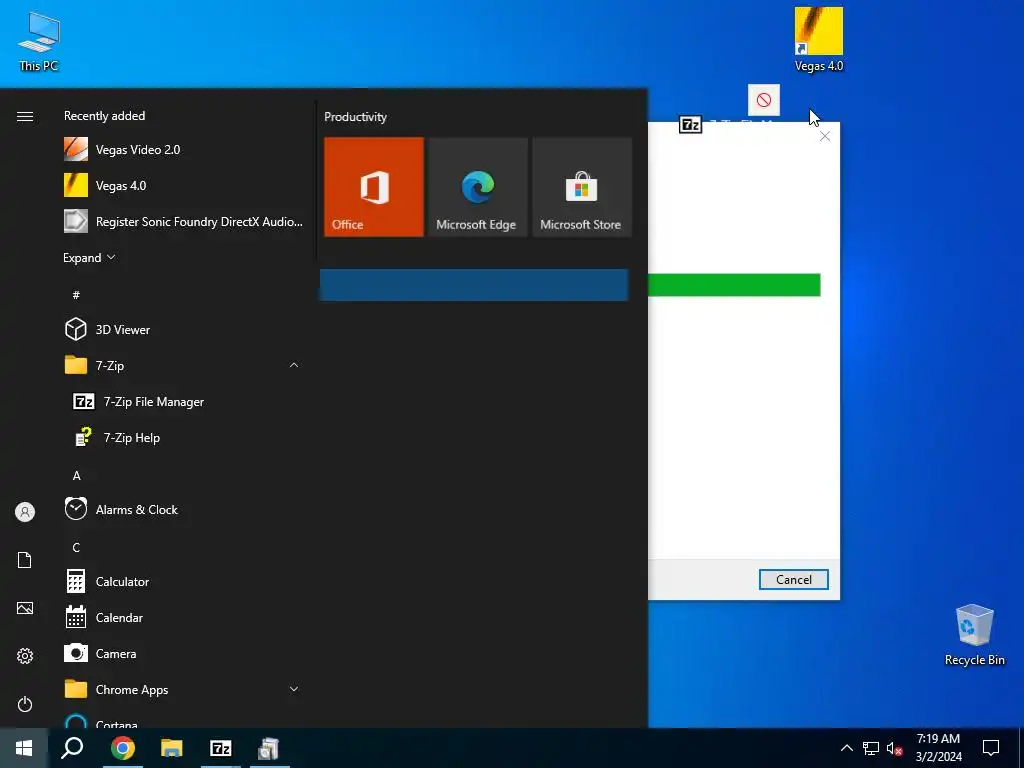Open the muted volume tray icon
1024x768 pixels.
click(x=894, y=748)
